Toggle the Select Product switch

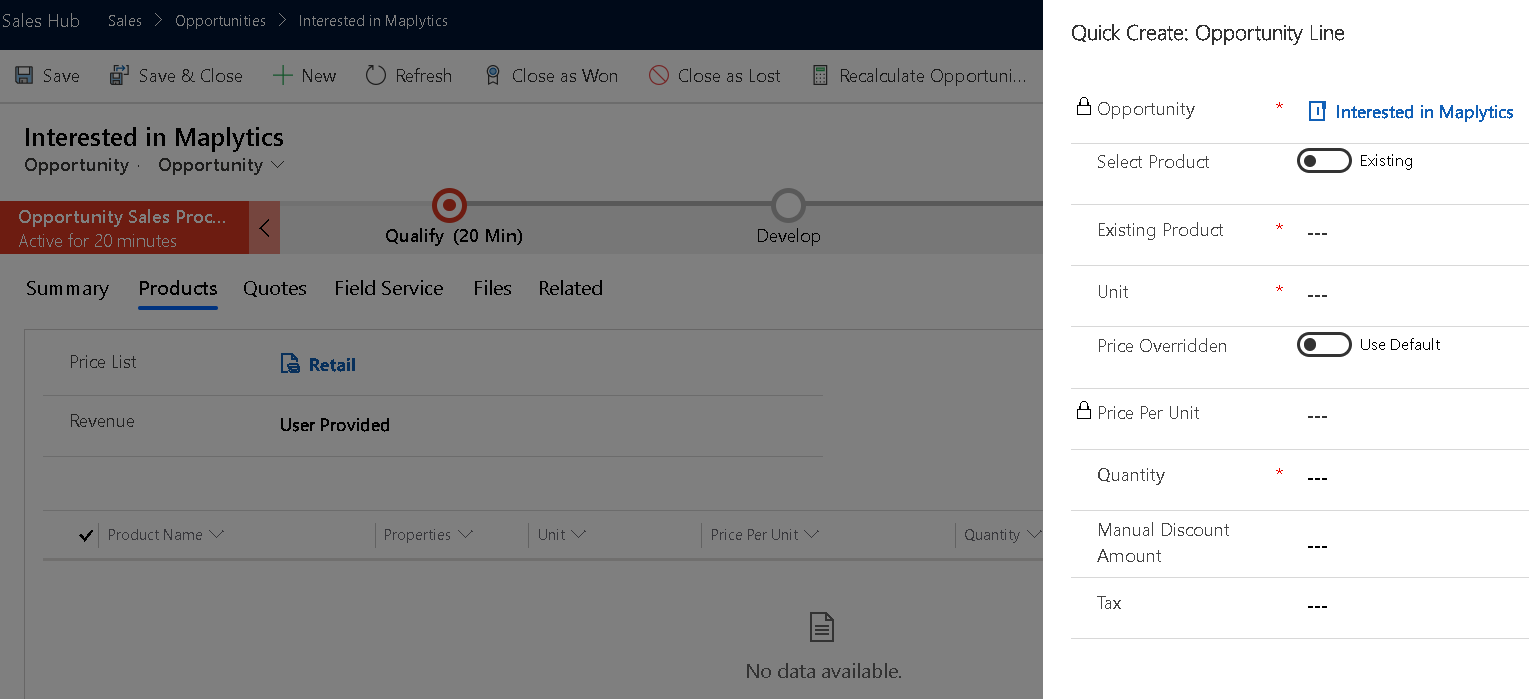[x=1324, y=161]
